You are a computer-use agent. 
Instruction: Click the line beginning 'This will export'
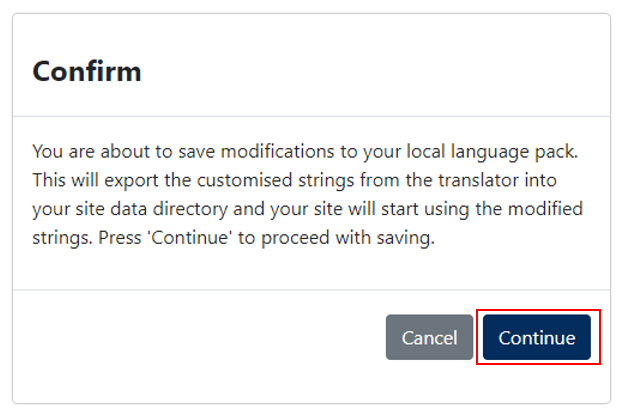(x=294, y=180)
